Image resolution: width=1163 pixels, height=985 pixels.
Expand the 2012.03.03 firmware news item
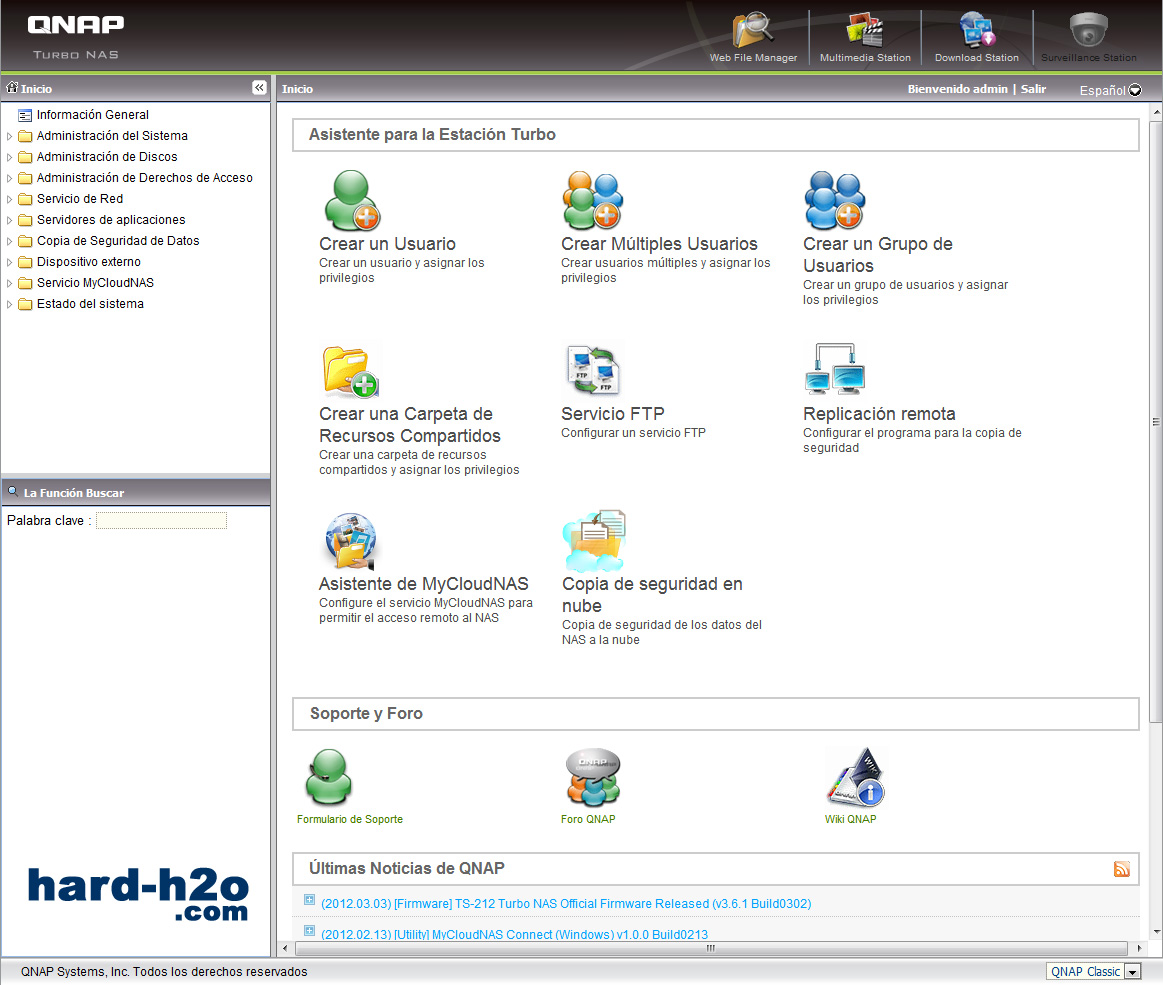point(309,900)
